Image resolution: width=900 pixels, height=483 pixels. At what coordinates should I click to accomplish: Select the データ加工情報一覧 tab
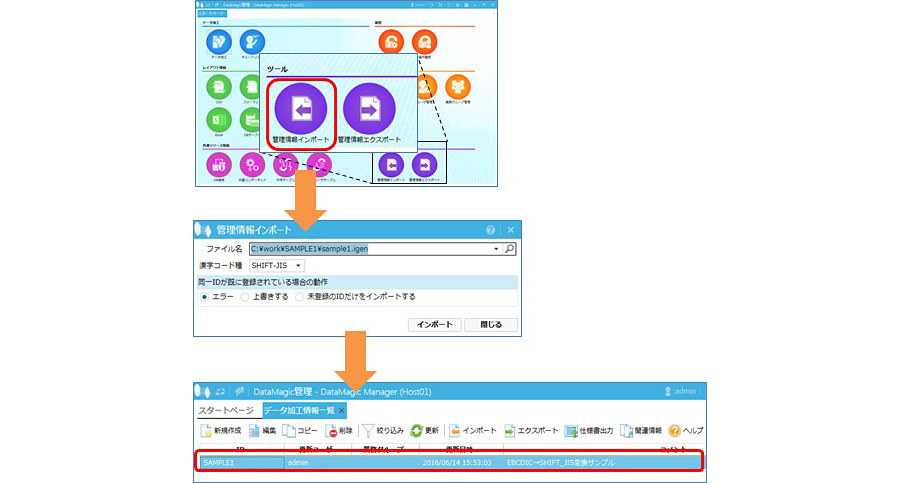coord(299,410)
